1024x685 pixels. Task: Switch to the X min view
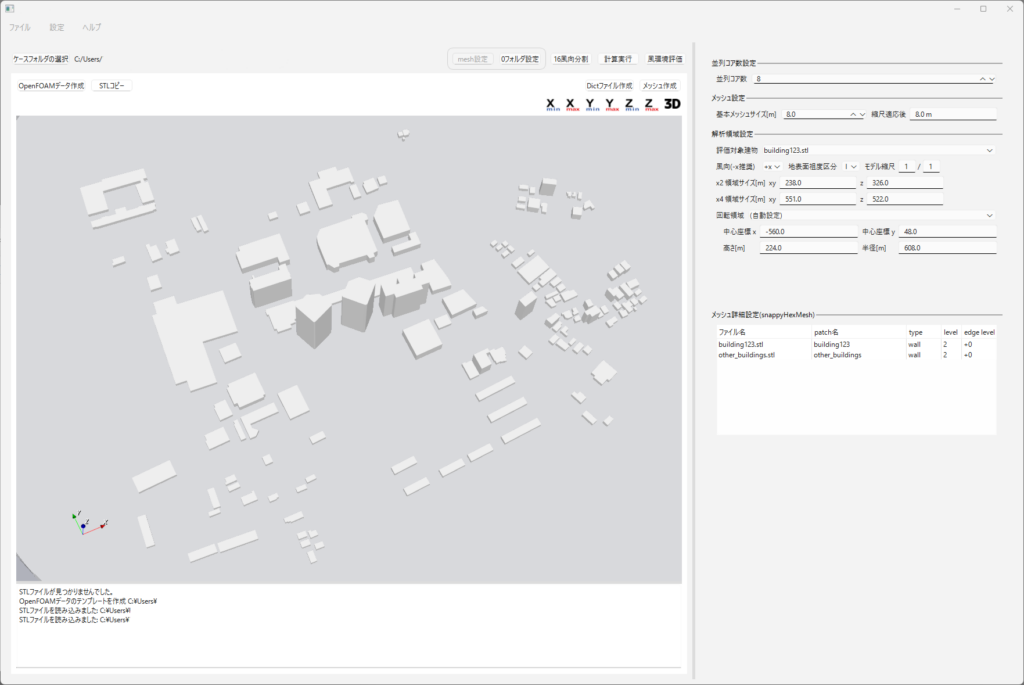click(x=553, y=104)
